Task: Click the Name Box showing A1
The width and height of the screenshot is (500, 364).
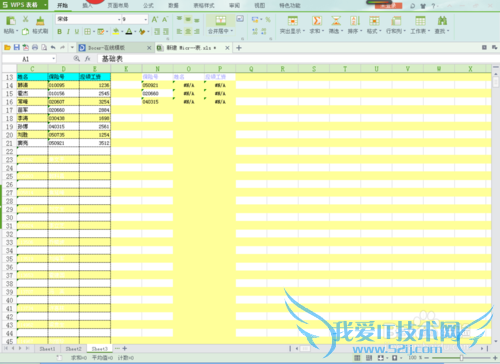Action: (29, 59)
